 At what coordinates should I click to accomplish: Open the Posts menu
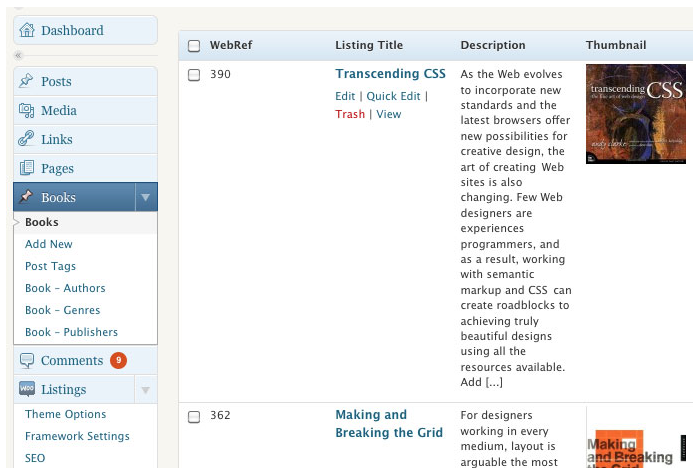(x=85, y=81)
